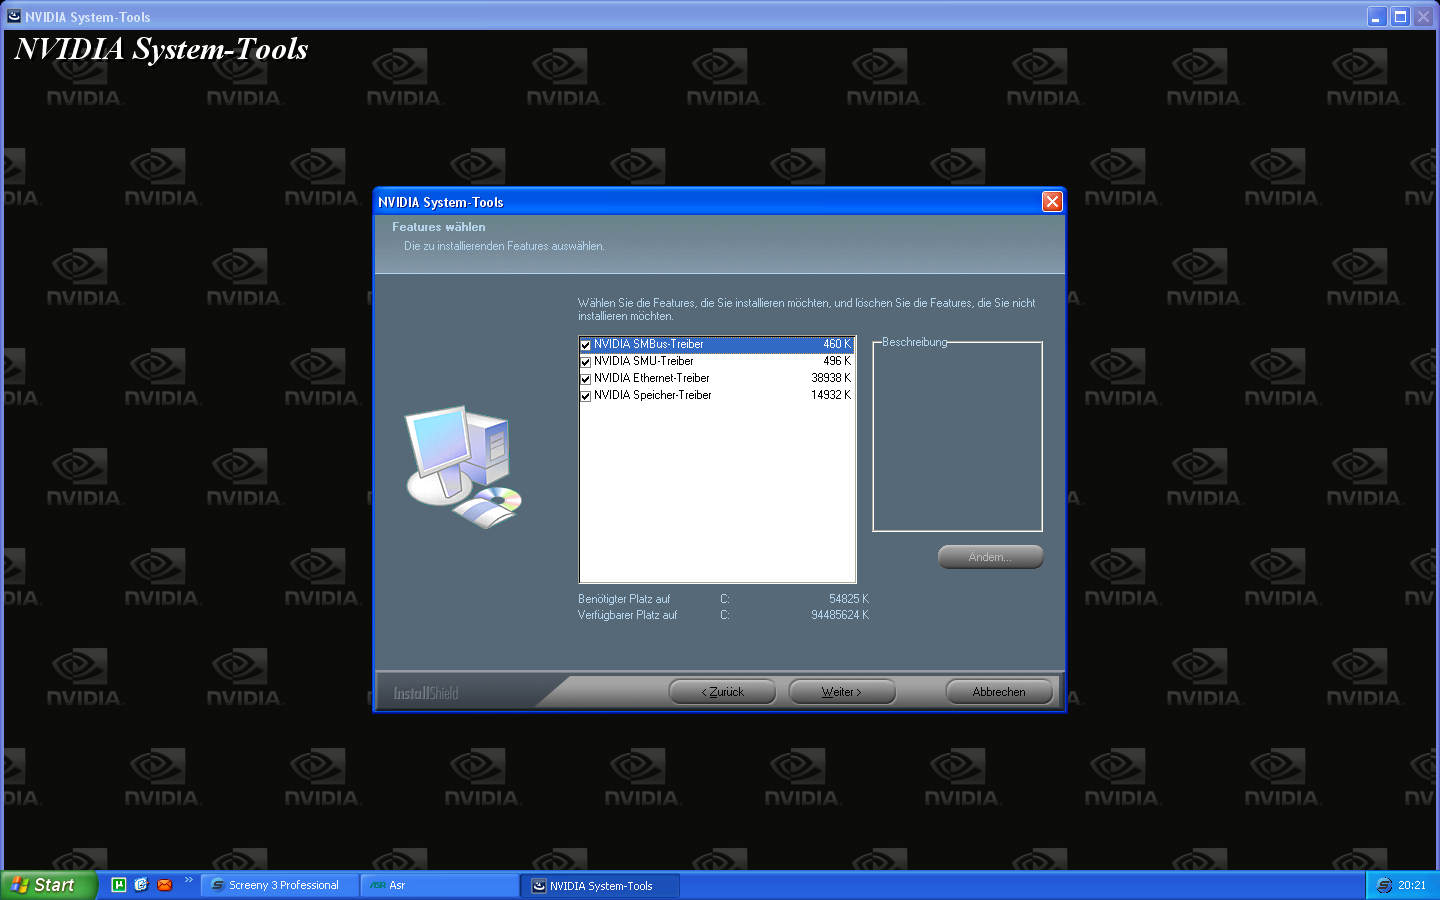Viewport: 1440px width, 900px height.
Task: Select the 'NVIDIA Ethernet-Treiber' row label
Action: 651,378
